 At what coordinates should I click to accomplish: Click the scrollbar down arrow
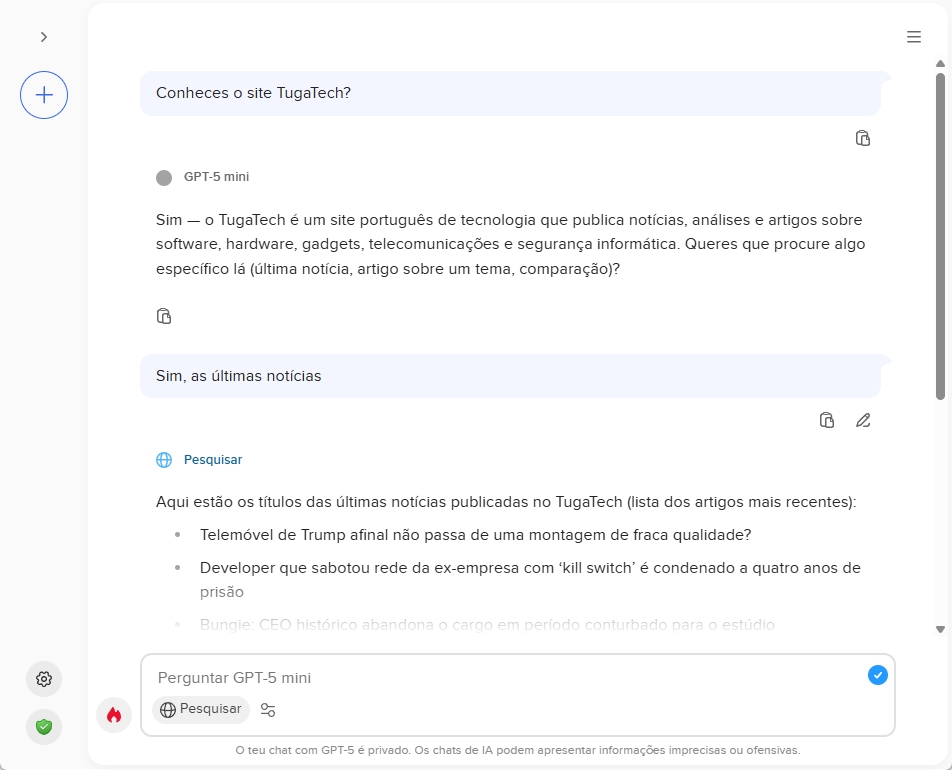click(x=940, y=629)
